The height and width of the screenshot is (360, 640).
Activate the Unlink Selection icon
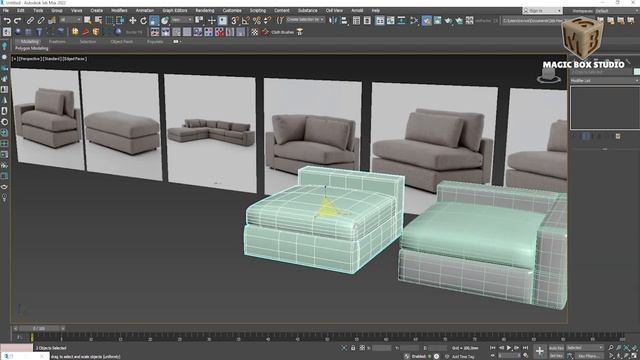(41, 20)
